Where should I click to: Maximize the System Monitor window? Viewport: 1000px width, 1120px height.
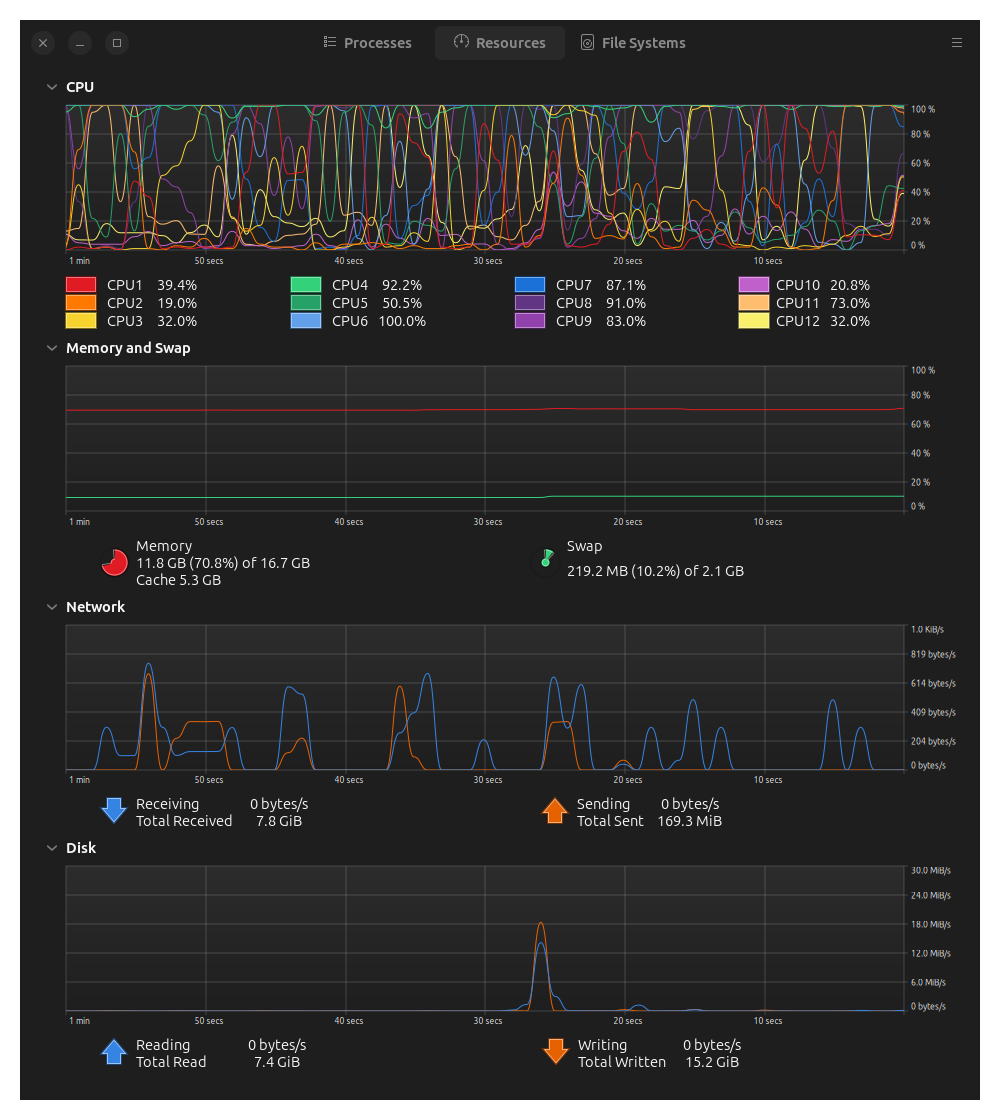117,43
